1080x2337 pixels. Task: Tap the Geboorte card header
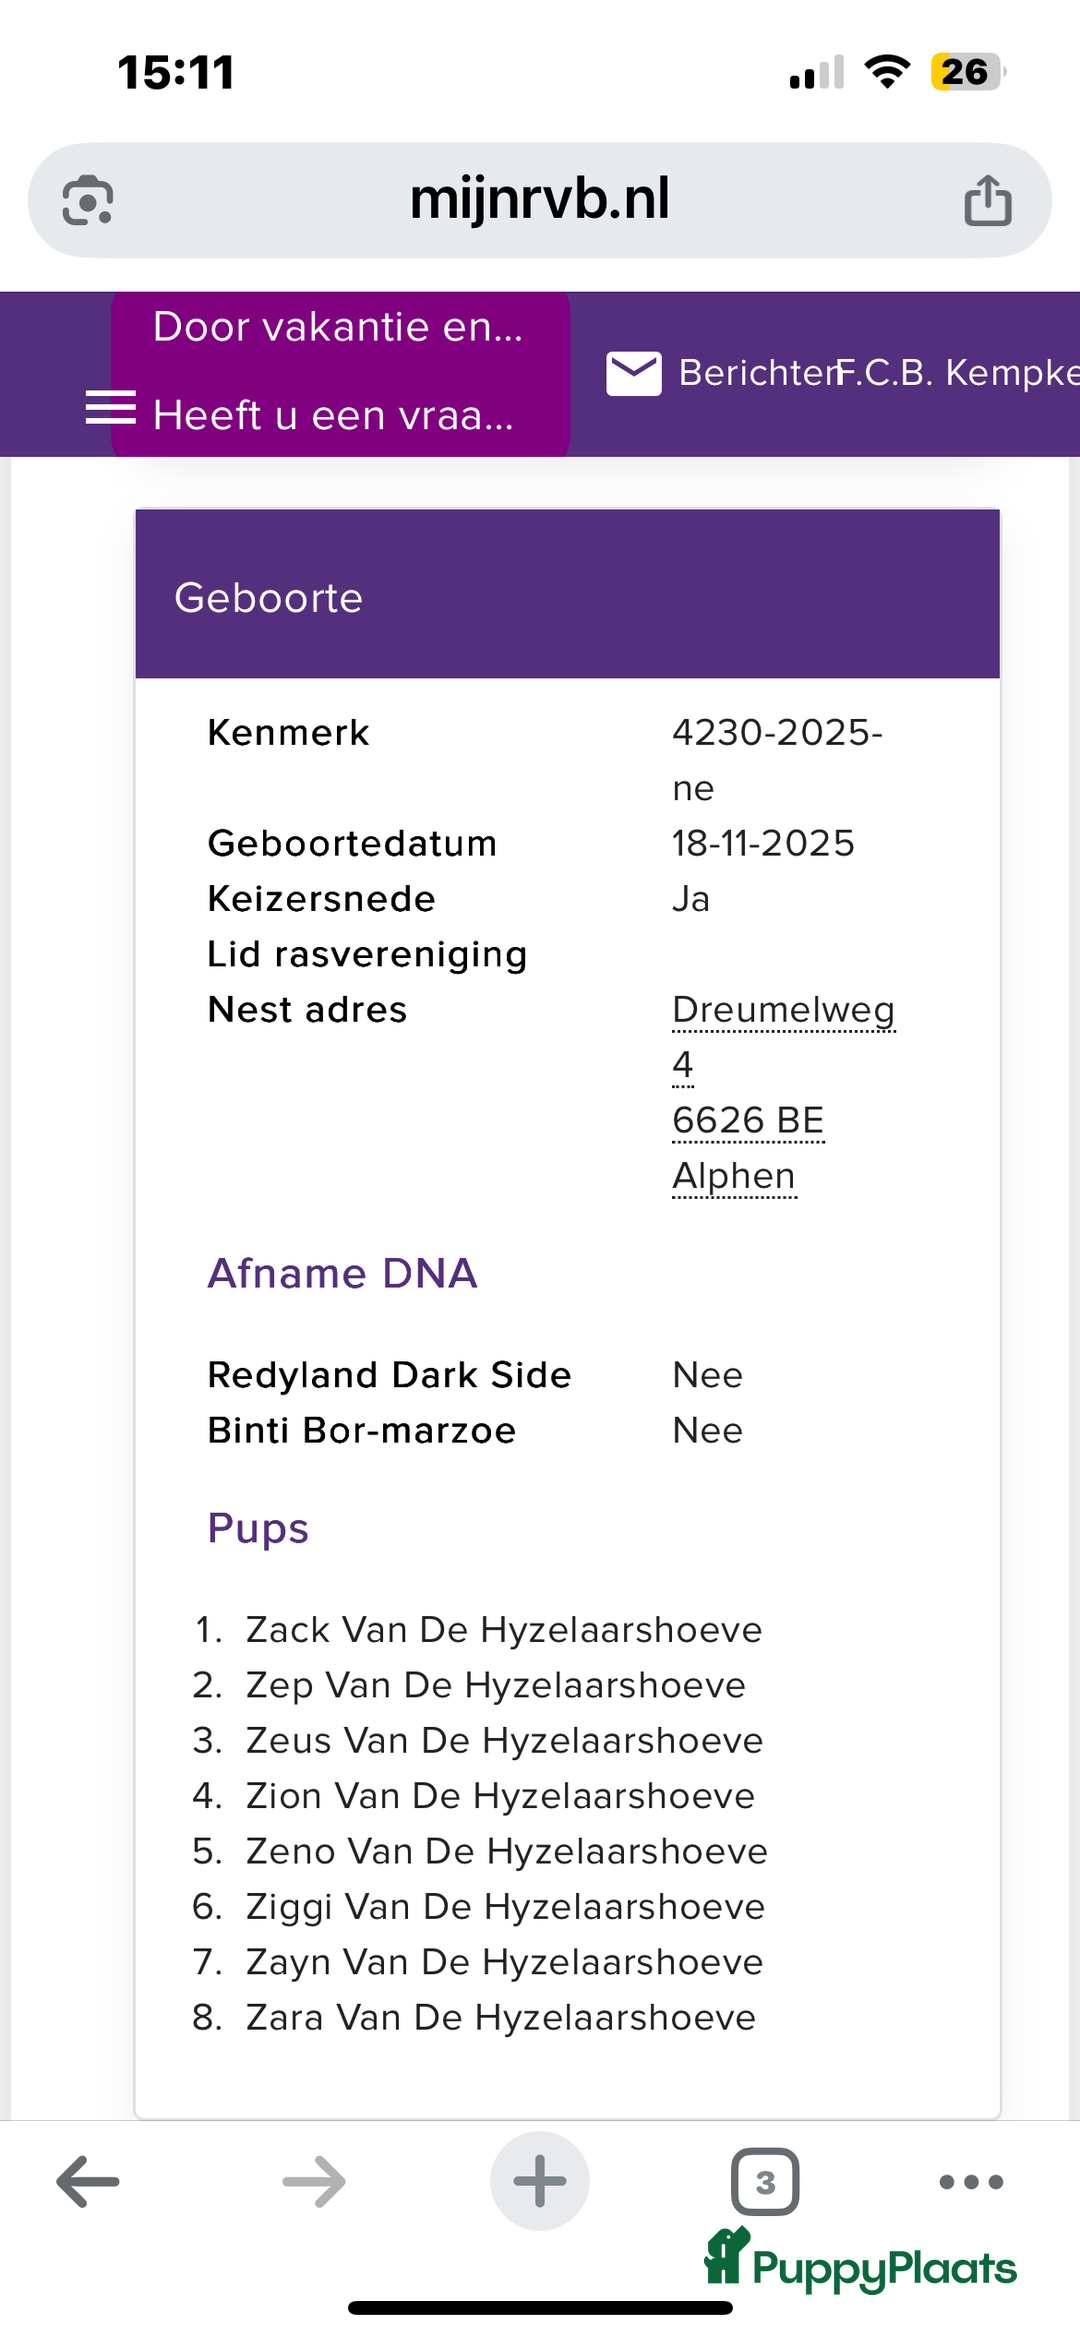click(567, 596)
